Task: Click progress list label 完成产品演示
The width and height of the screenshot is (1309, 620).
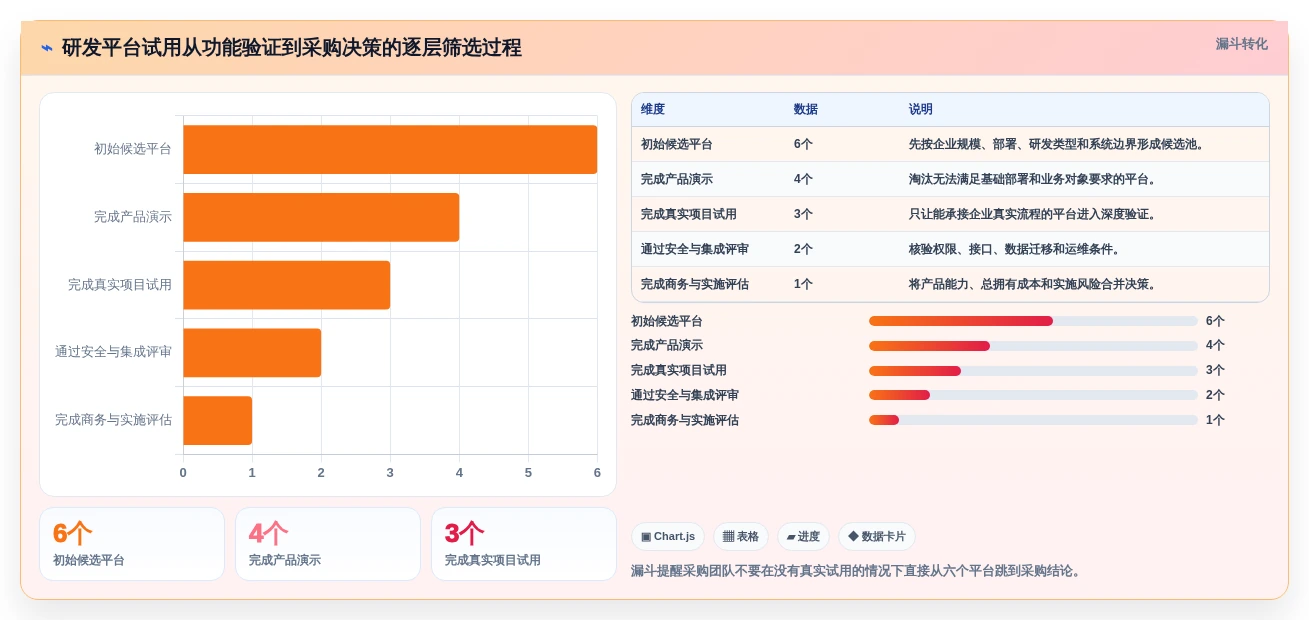Action: [x=667, y=346]
